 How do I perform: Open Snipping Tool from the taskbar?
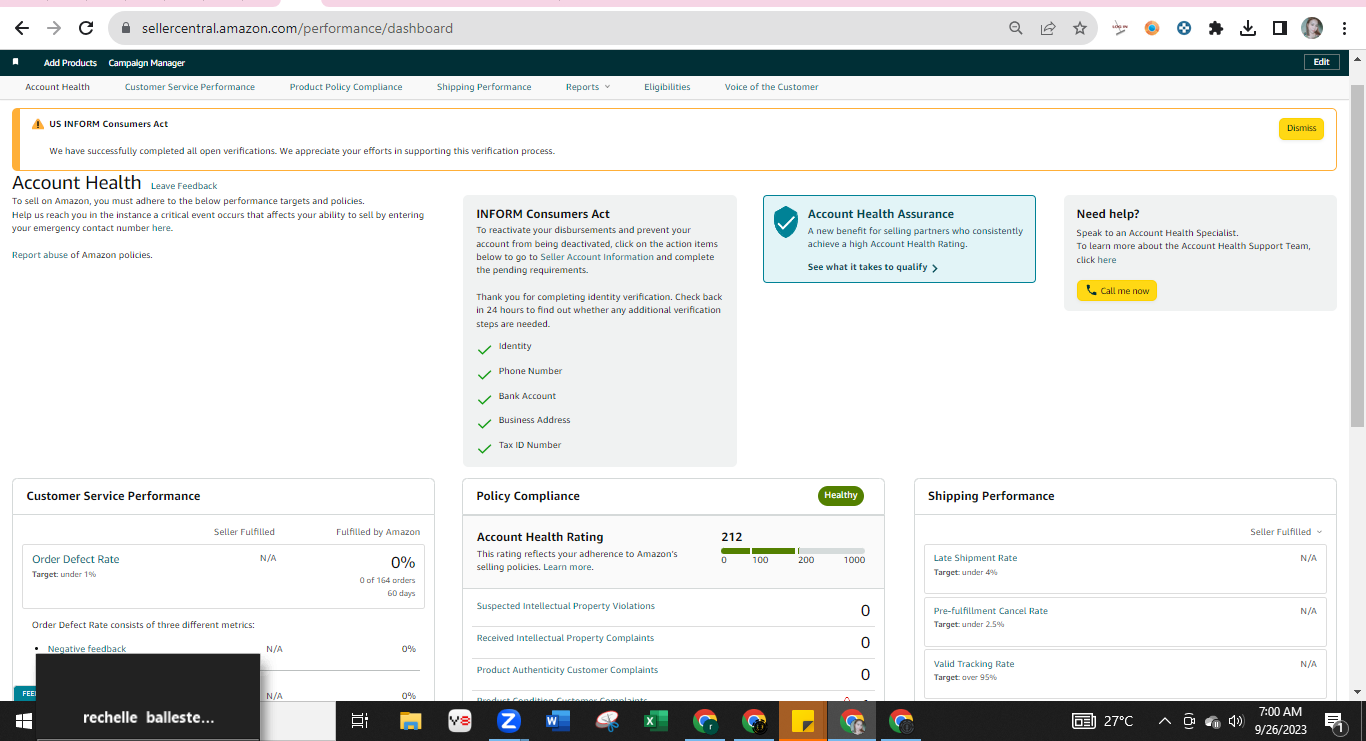pyautogui.click(x=607, y=720)
